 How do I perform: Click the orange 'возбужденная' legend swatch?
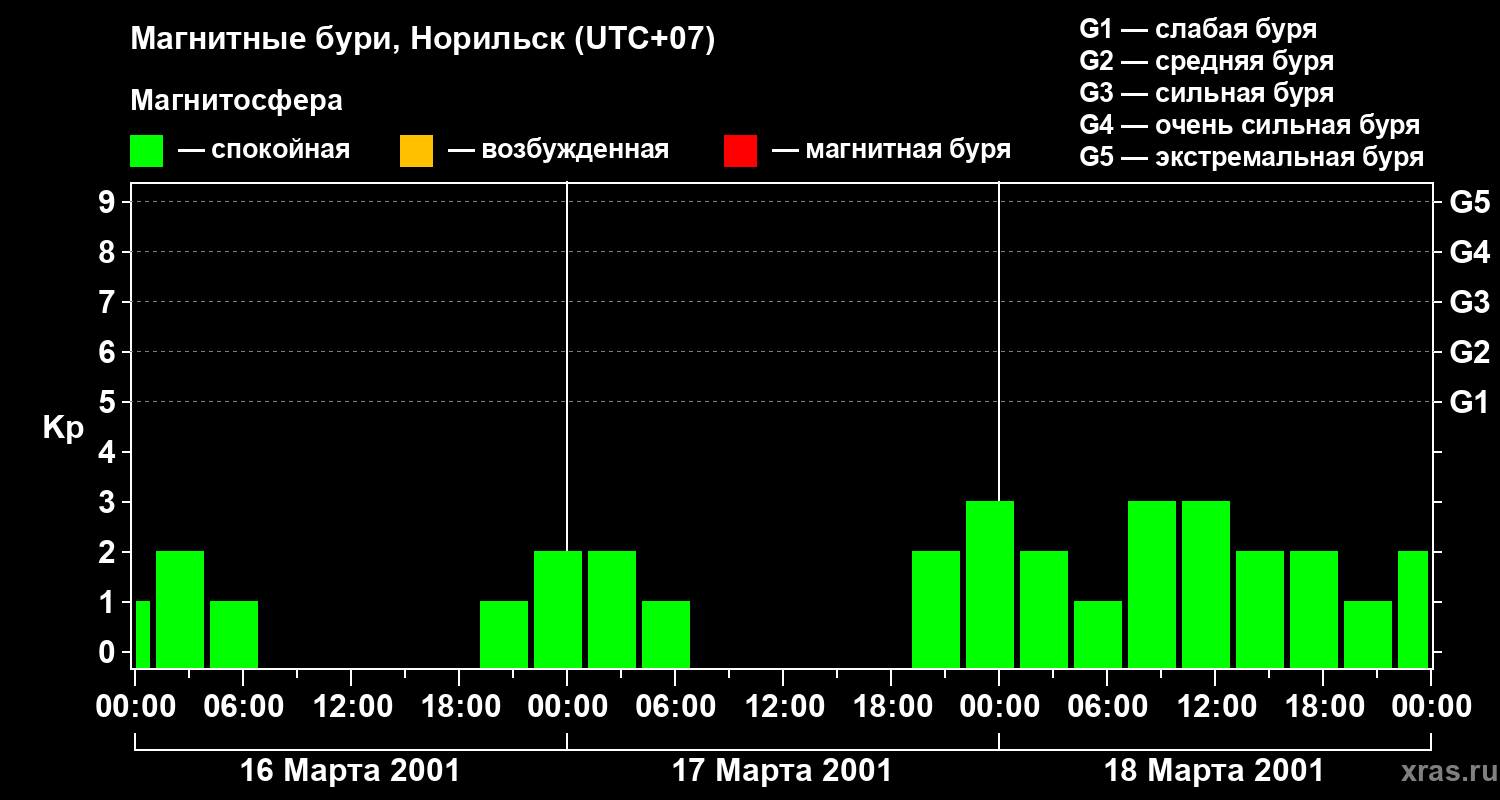[416, 151]
